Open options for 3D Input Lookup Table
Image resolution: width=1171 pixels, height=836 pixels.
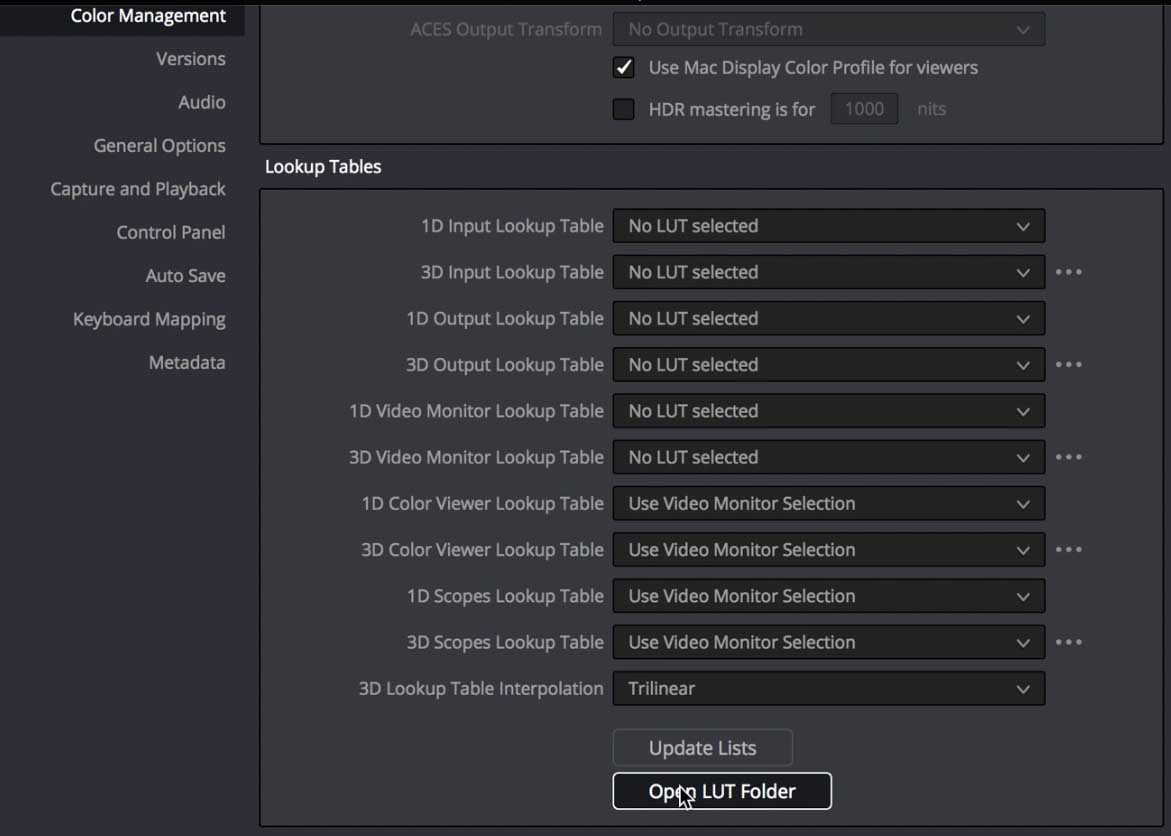[x=1069, y=272]
